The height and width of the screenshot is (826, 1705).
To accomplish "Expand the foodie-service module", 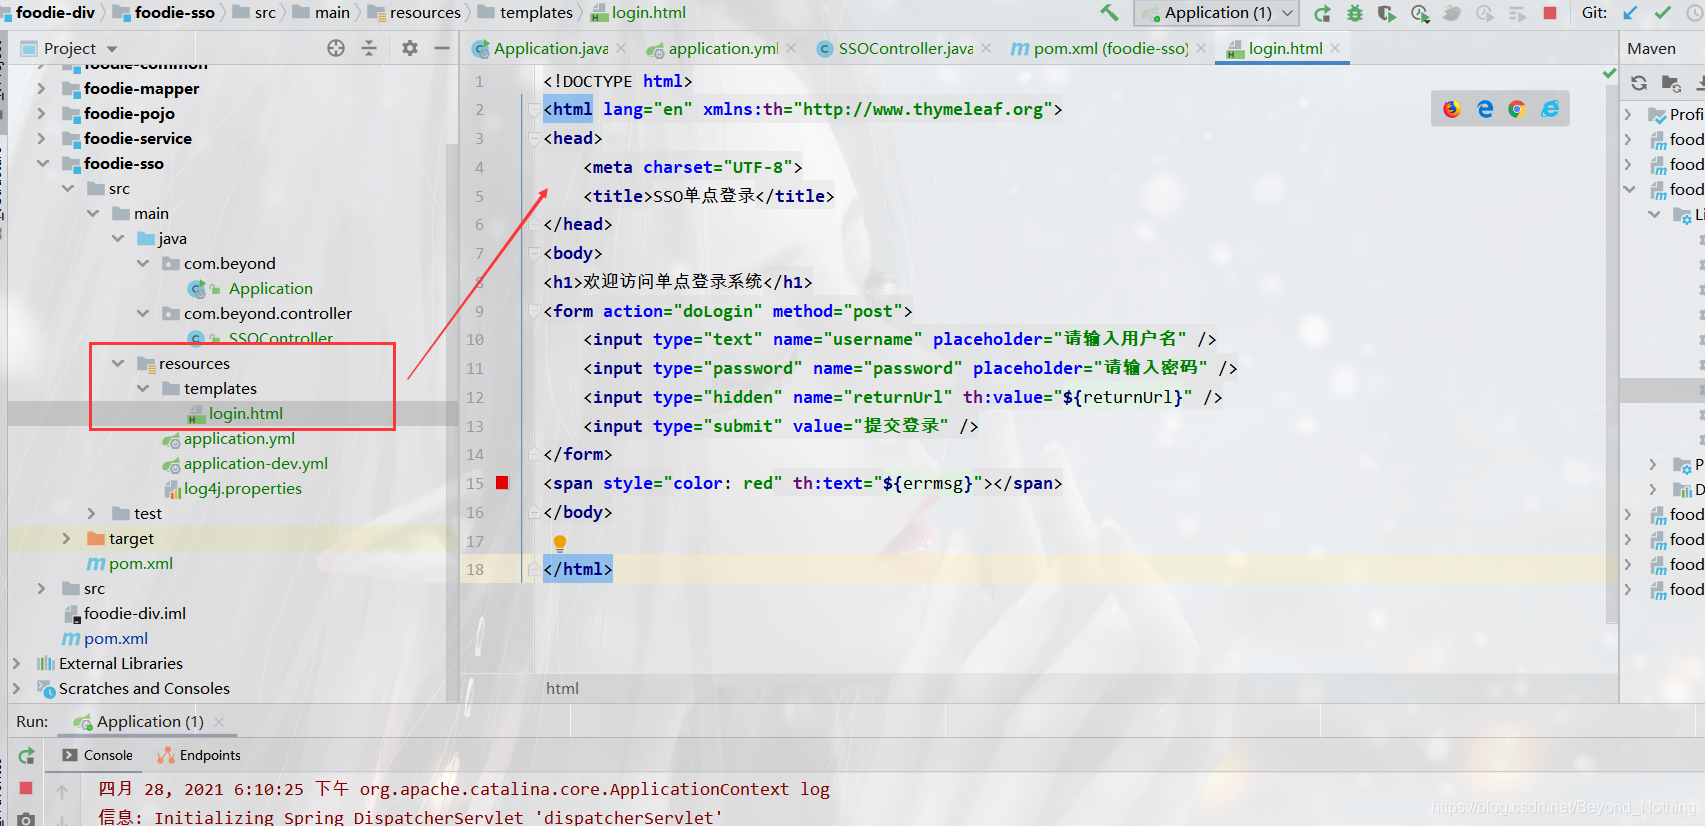I will click(41, 138).
